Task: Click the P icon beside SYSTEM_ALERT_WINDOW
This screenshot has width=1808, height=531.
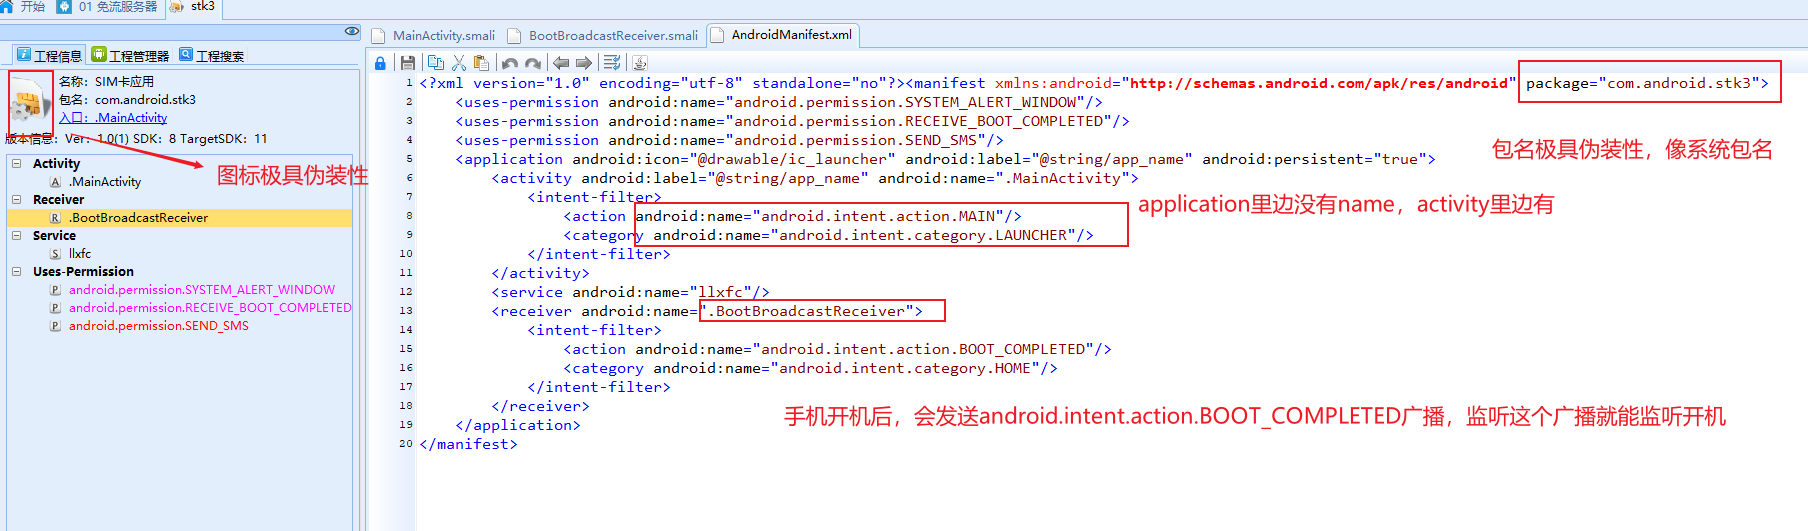Action: [x=55, y=290]
